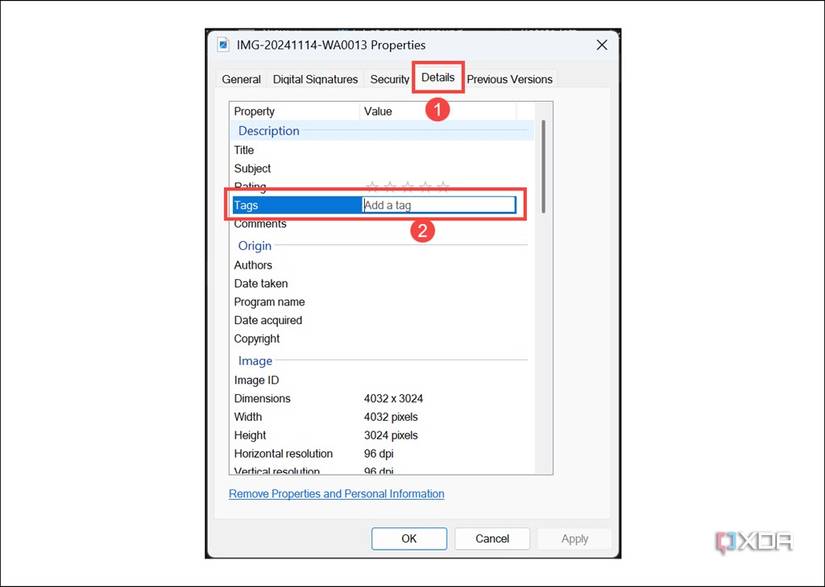
Task: Switch to Previous Versions tab
Action: tap(509, 79)
